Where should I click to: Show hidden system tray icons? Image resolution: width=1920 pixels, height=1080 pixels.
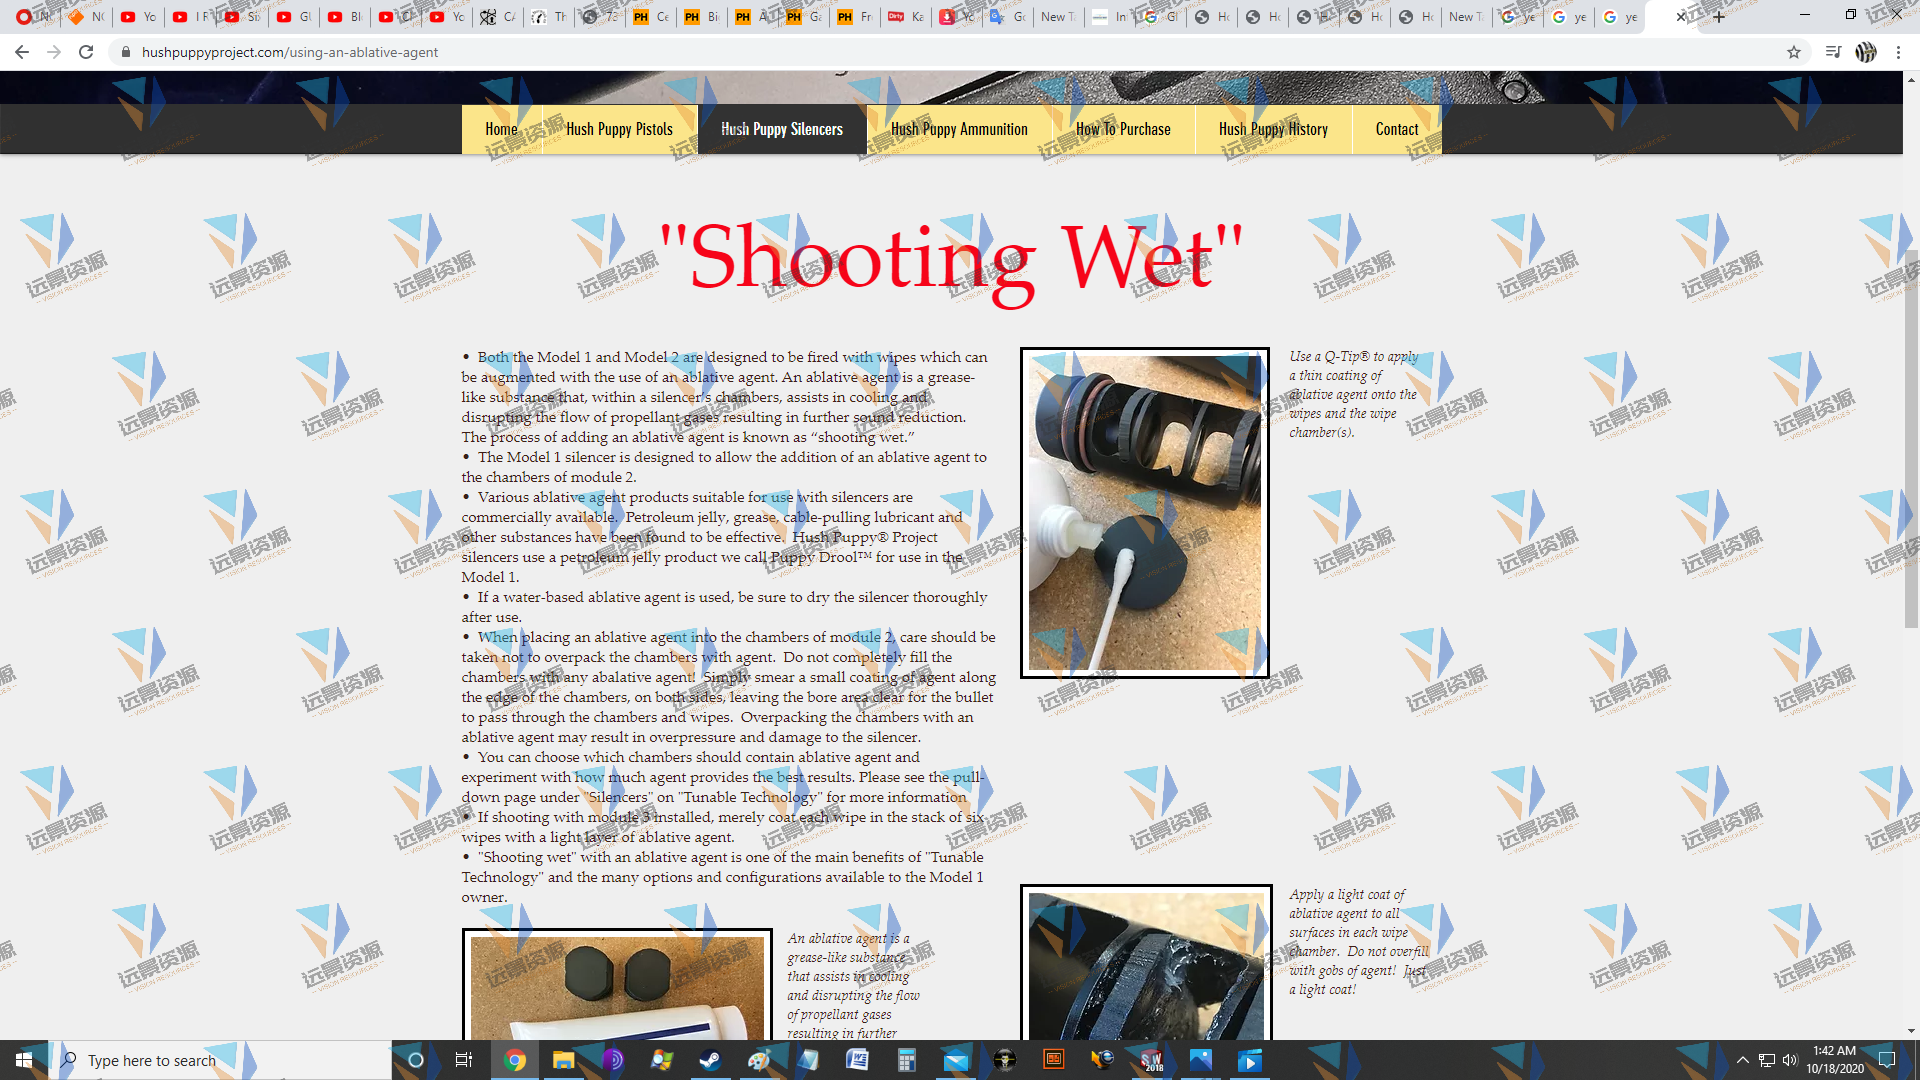[1742, 1060]
